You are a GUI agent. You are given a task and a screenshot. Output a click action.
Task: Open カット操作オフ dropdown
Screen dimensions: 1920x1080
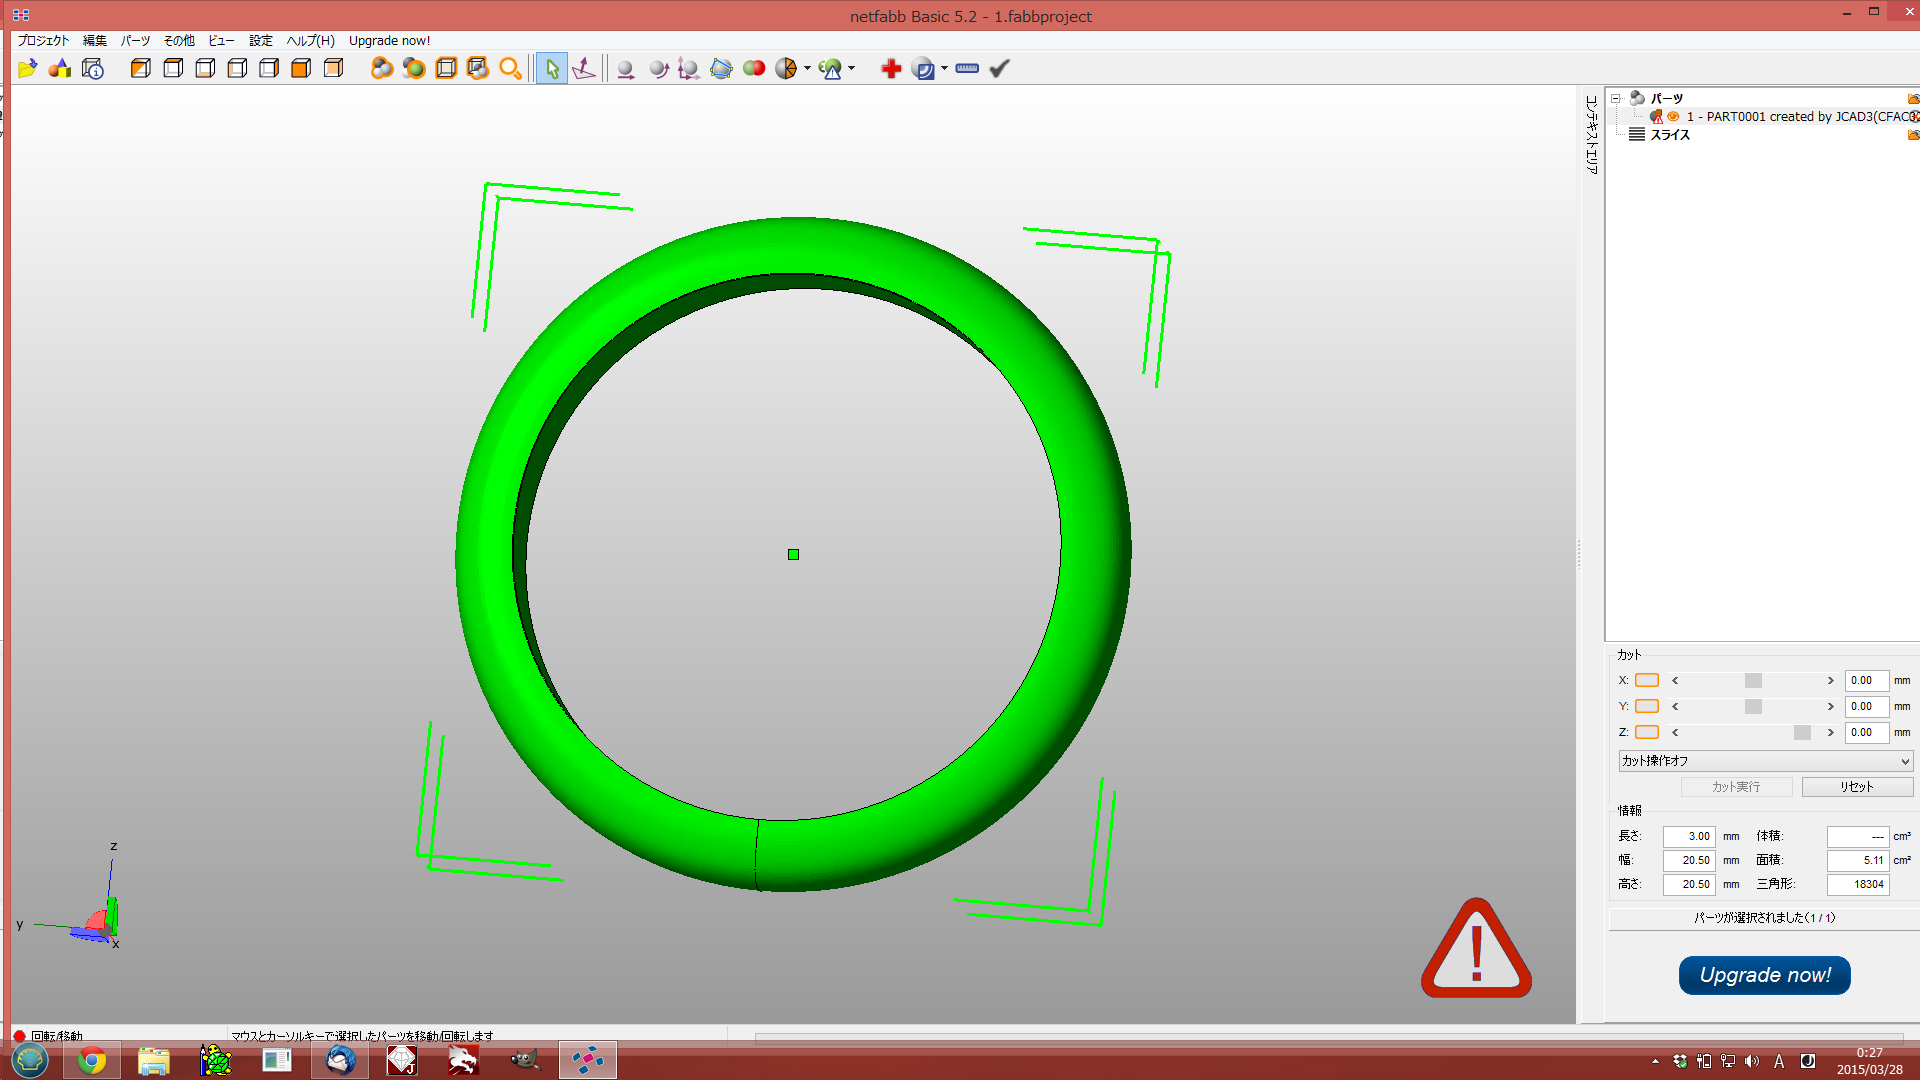tap(1765, 761)
